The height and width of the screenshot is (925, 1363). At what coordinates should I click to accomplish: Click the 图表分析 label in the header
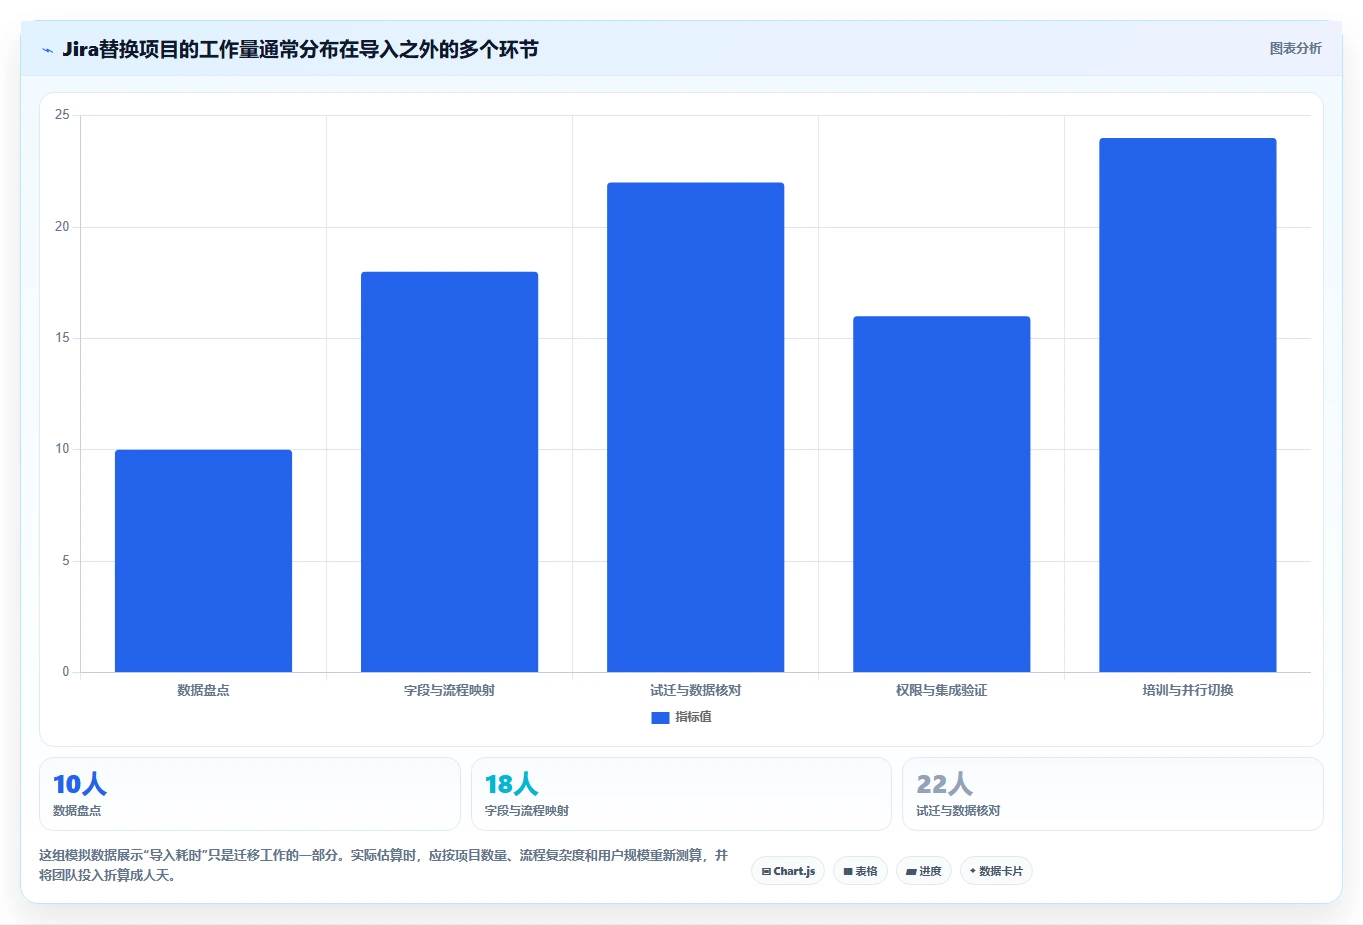(x=1295, y=48)
